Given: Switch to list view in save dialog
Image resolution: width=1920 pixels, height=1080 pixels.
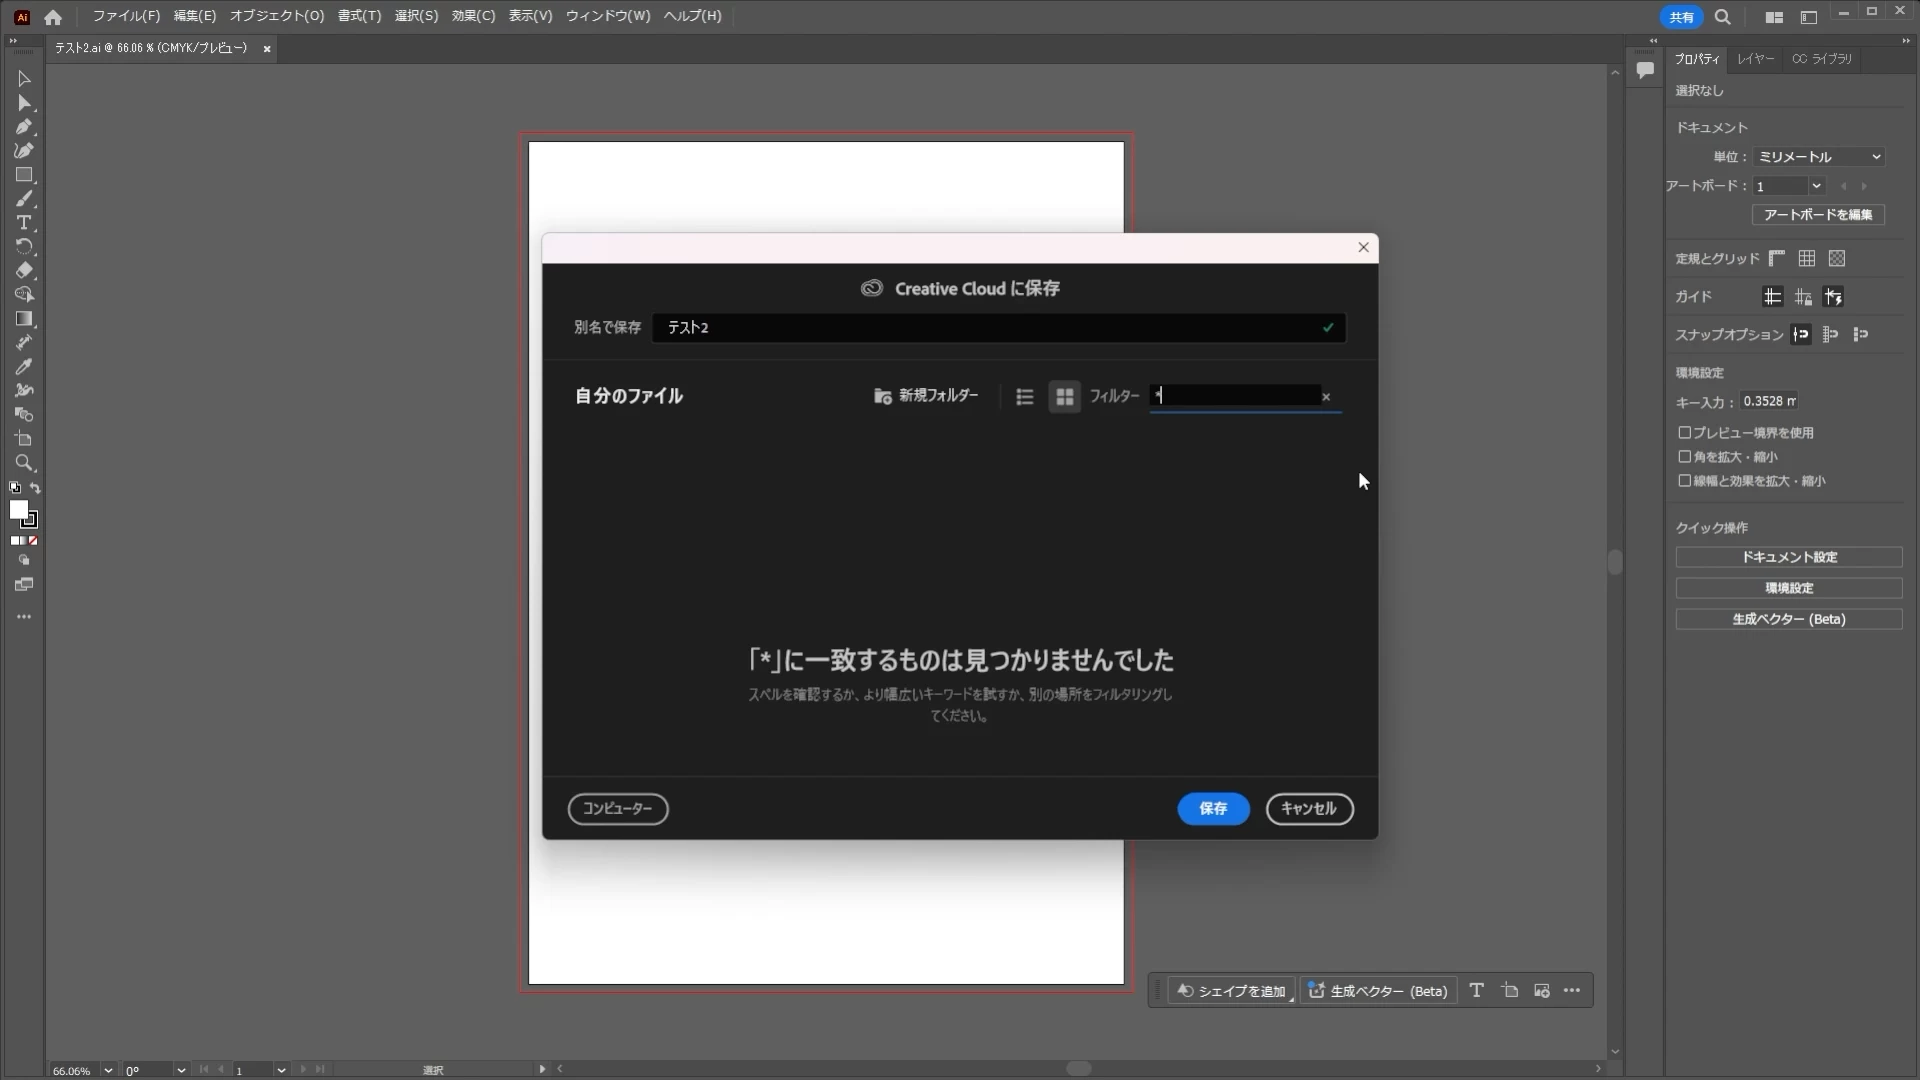Looking at the screenshot, I should click(x=1025, y=397).
